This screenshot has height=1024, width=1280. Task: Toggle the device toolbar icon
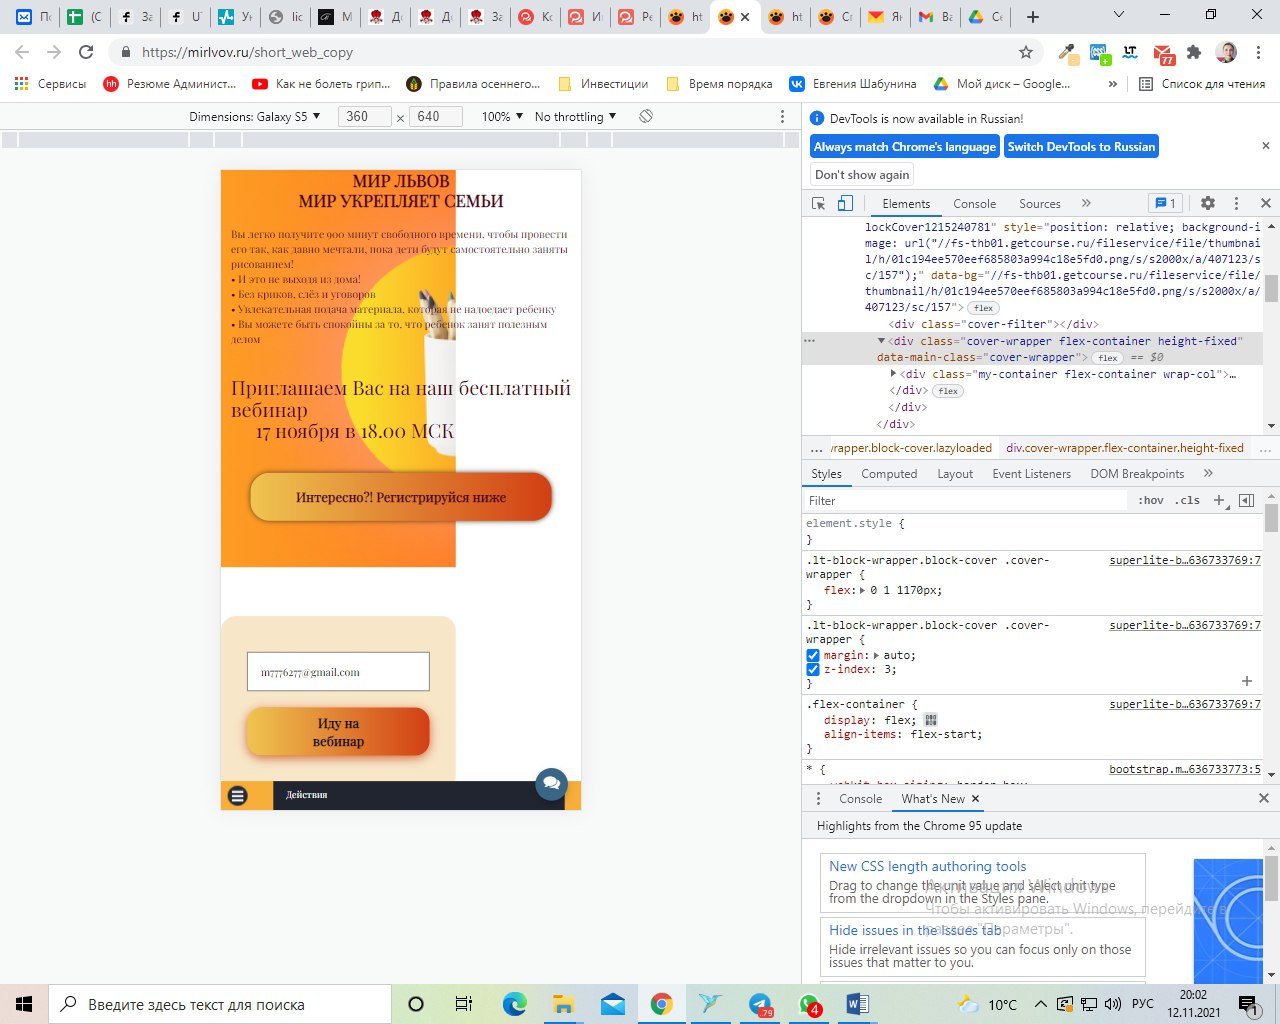(x=845, y=203)
